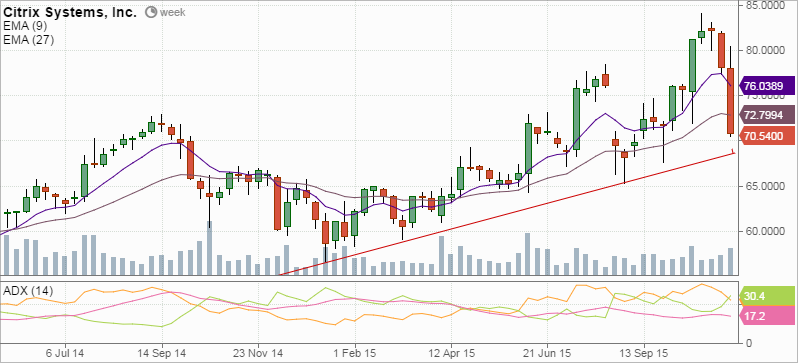
Task: Click the 12 Apr 15 date label
Action: (451, 352)
